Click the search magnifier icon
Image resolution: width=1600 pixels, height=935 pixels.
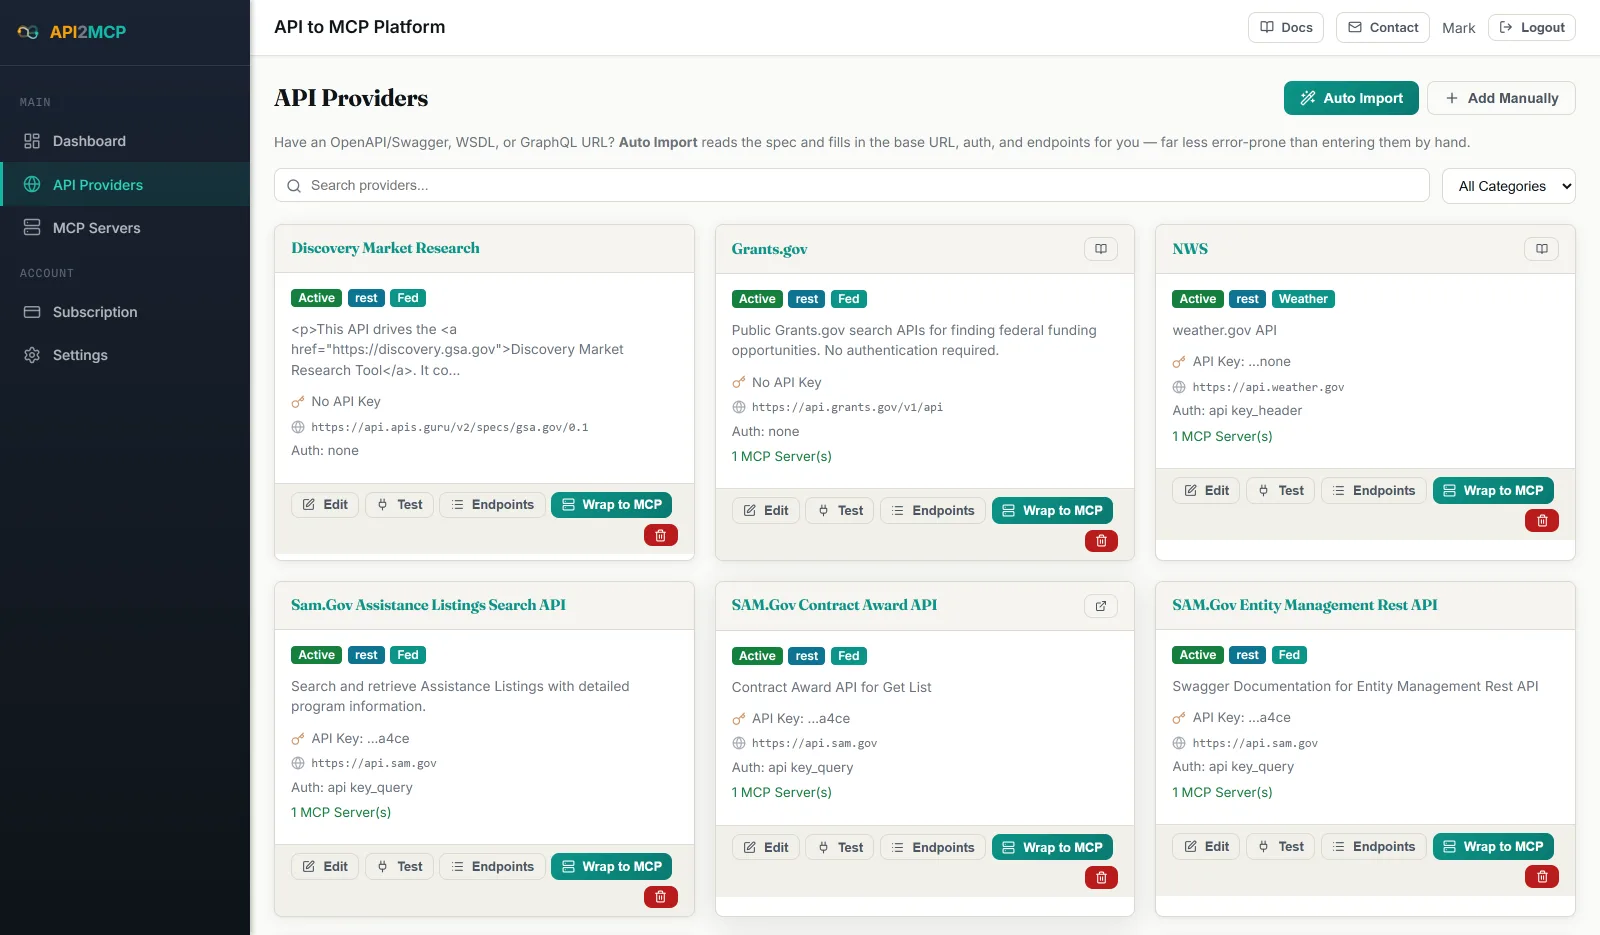pyautogui.click(x=294, y=186)
